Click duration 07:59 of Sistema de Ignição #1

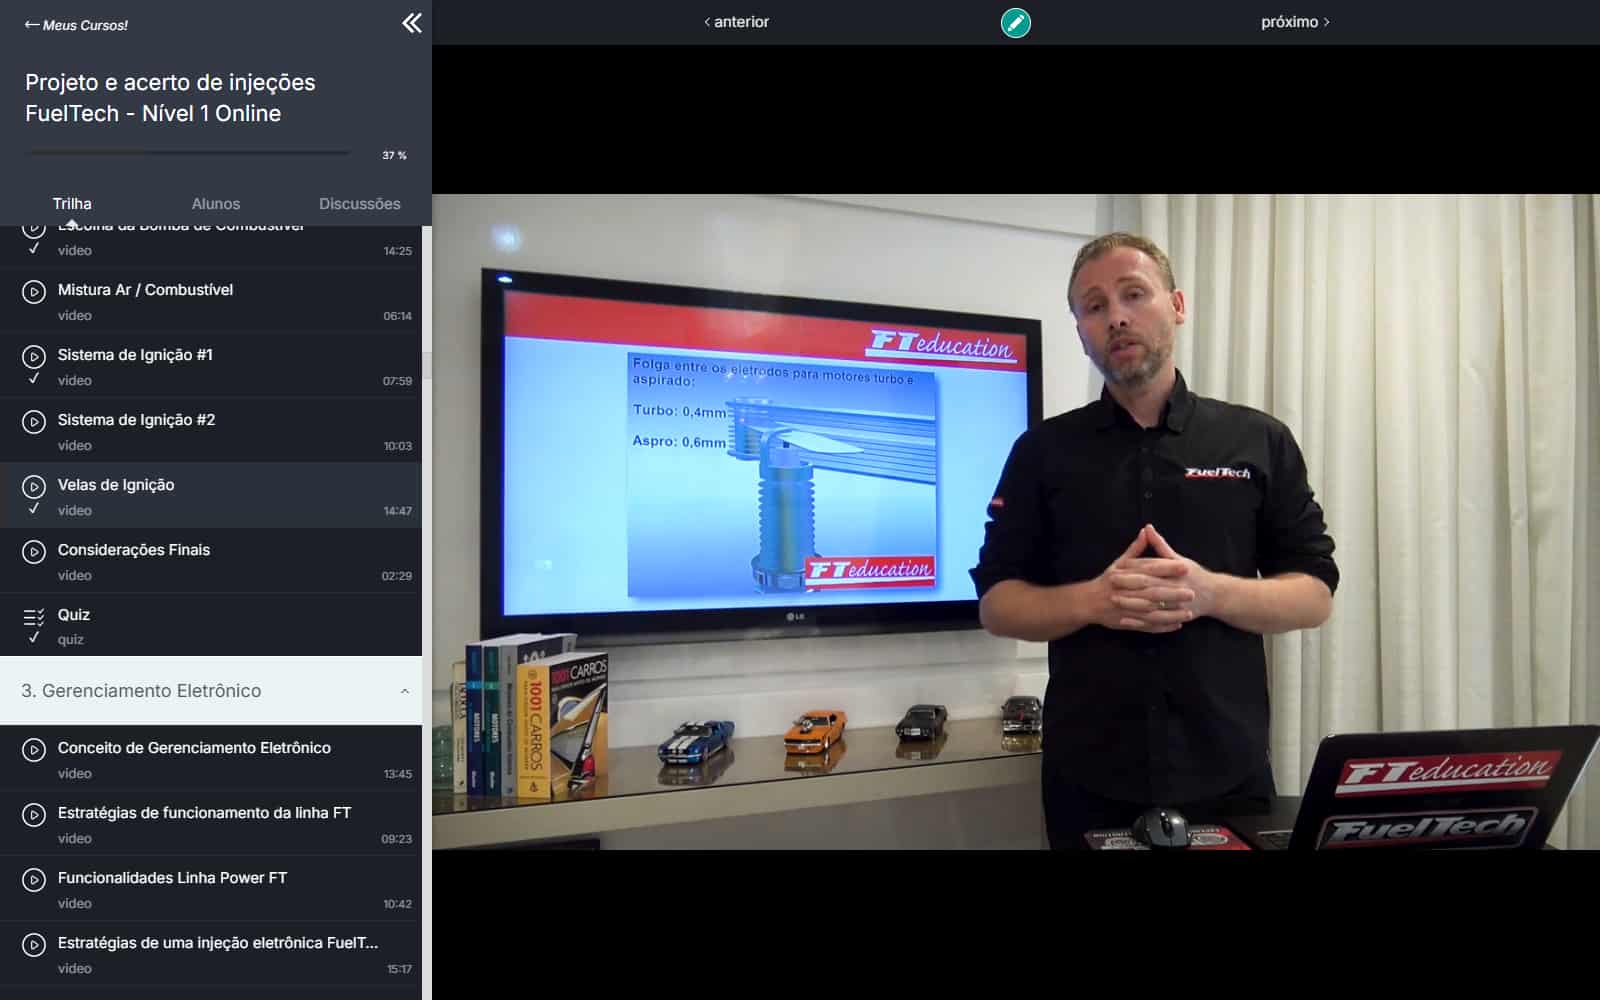pyautogui.click(x=398, y=381)
